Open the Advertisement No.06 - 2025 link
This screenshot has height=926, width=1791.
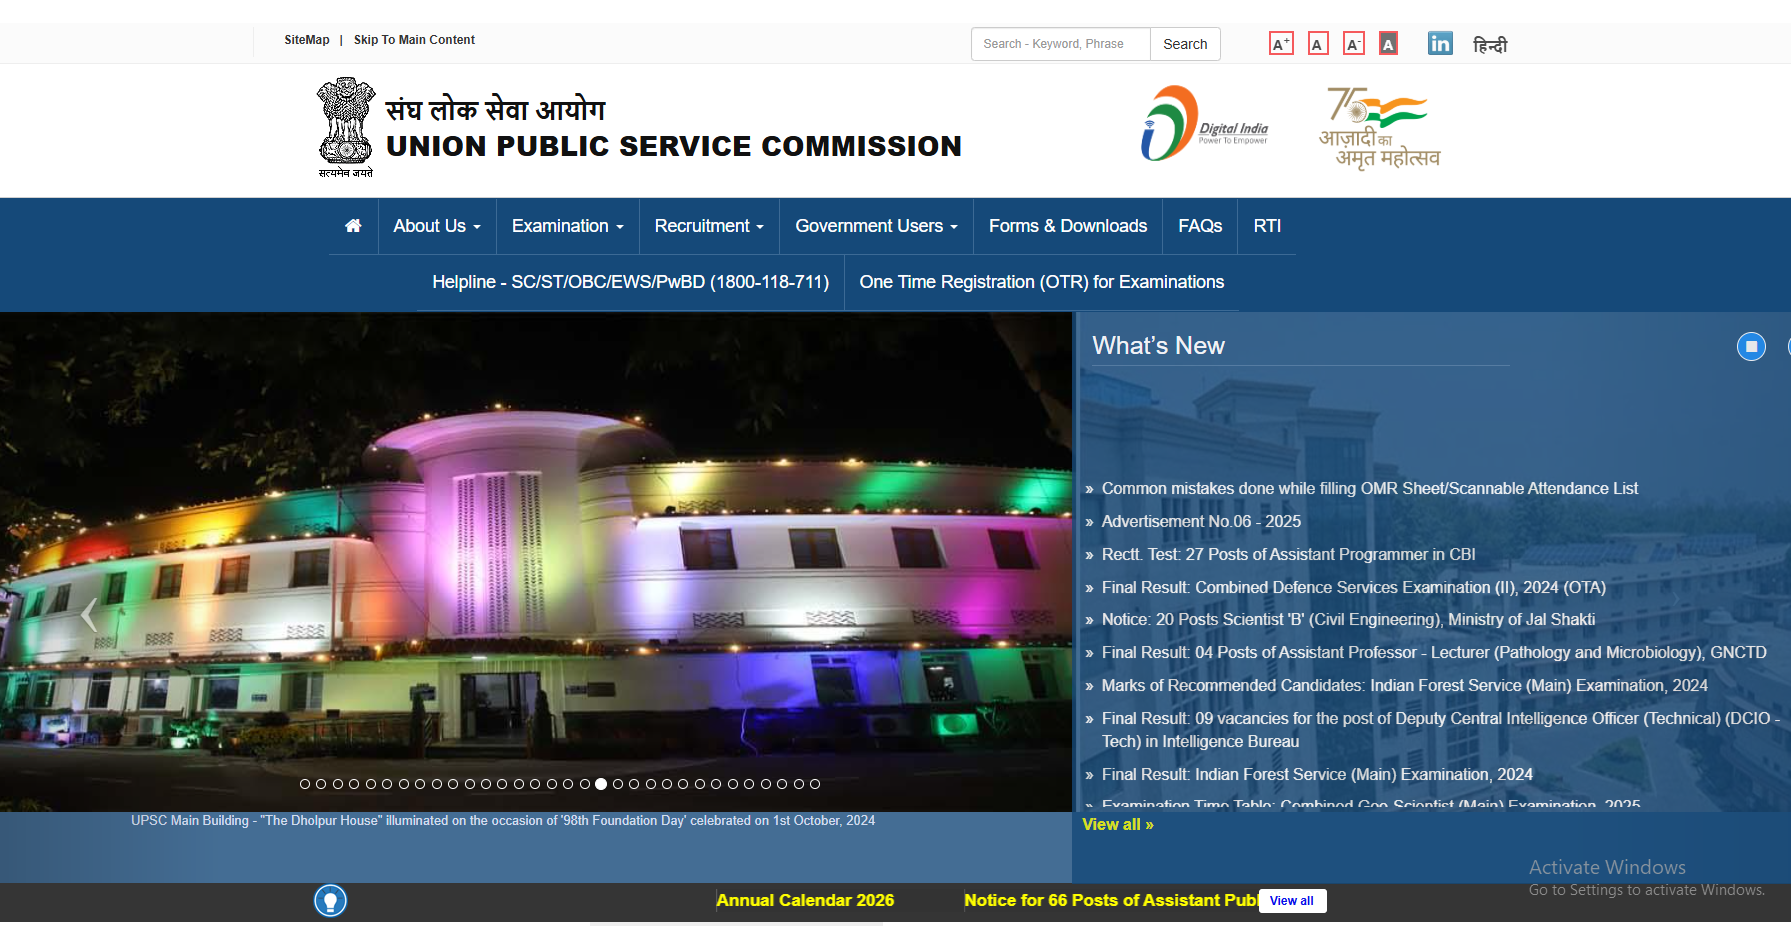tap(1201, 521)
